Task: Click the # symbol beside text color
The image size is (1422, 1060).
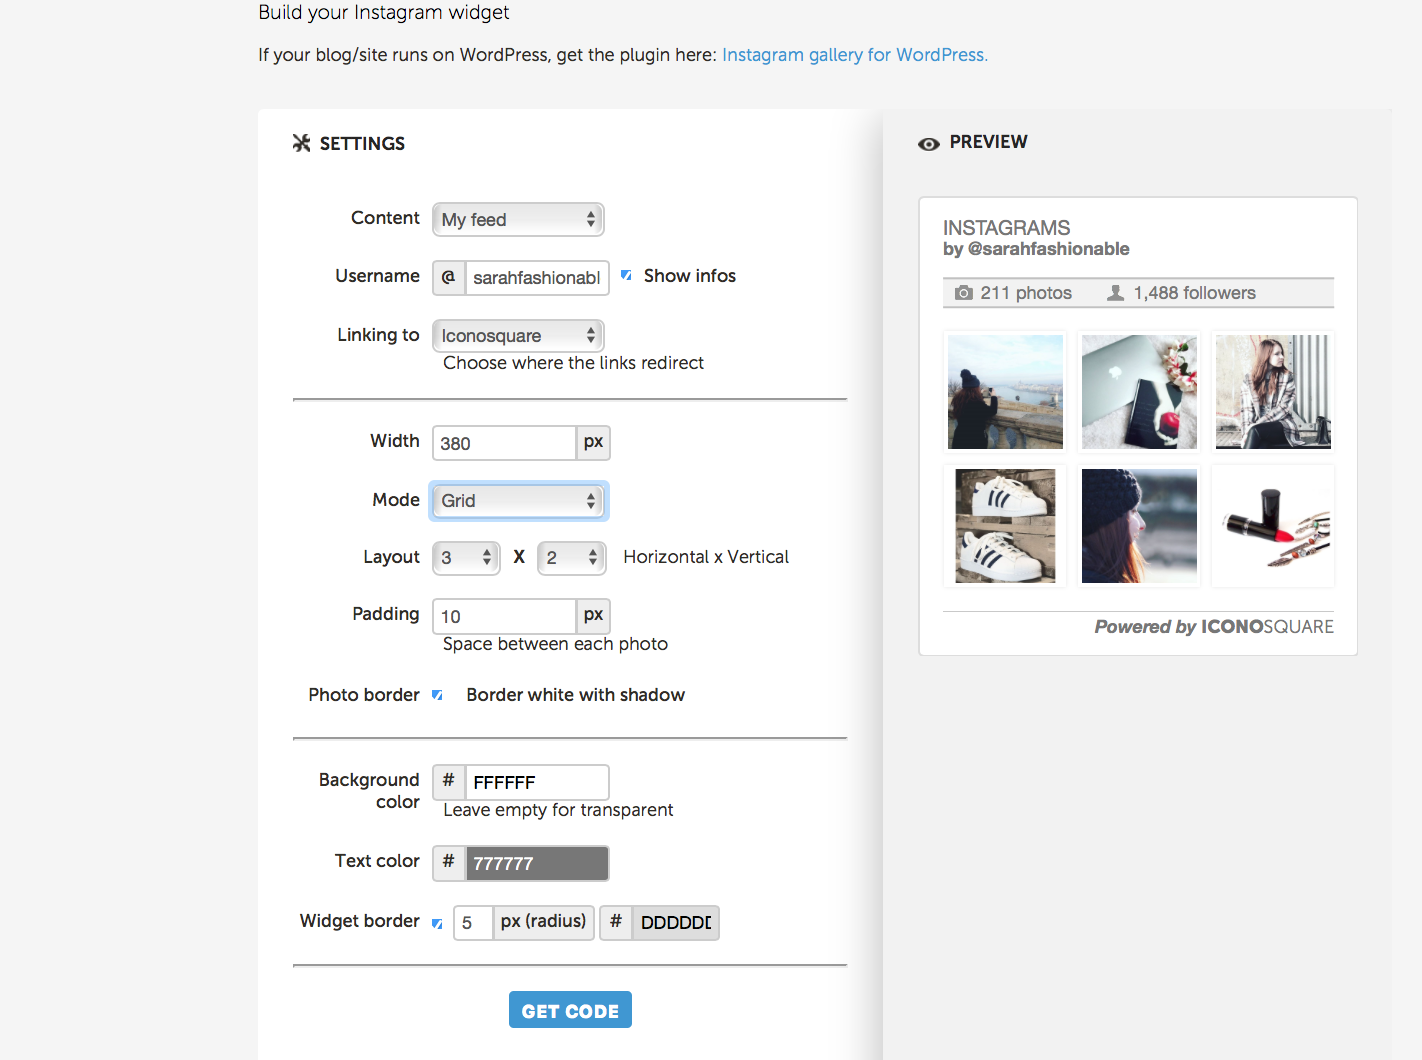Action: tap(448, 862)
